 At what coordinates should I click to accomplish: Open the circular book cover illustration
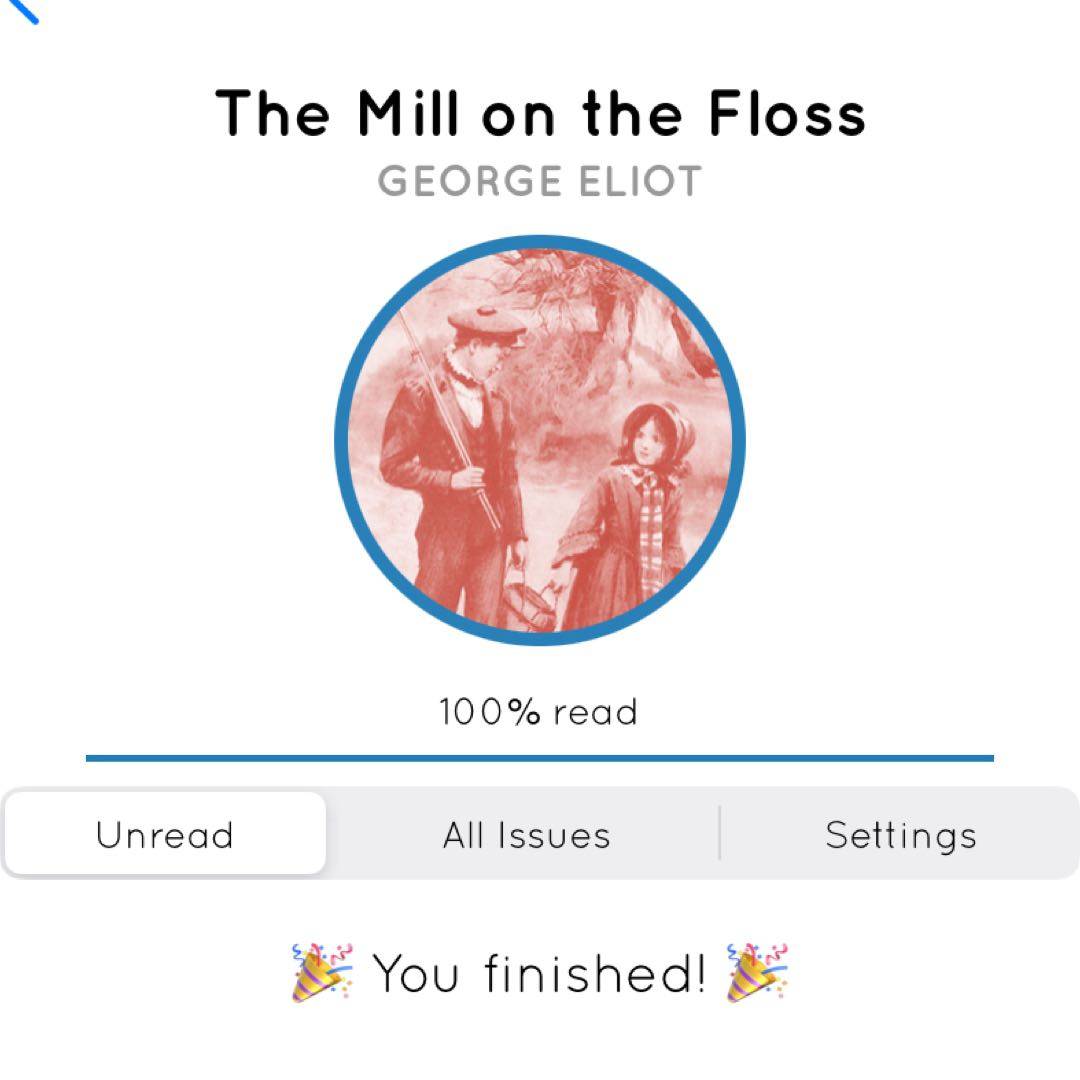[x=539, y=441]
